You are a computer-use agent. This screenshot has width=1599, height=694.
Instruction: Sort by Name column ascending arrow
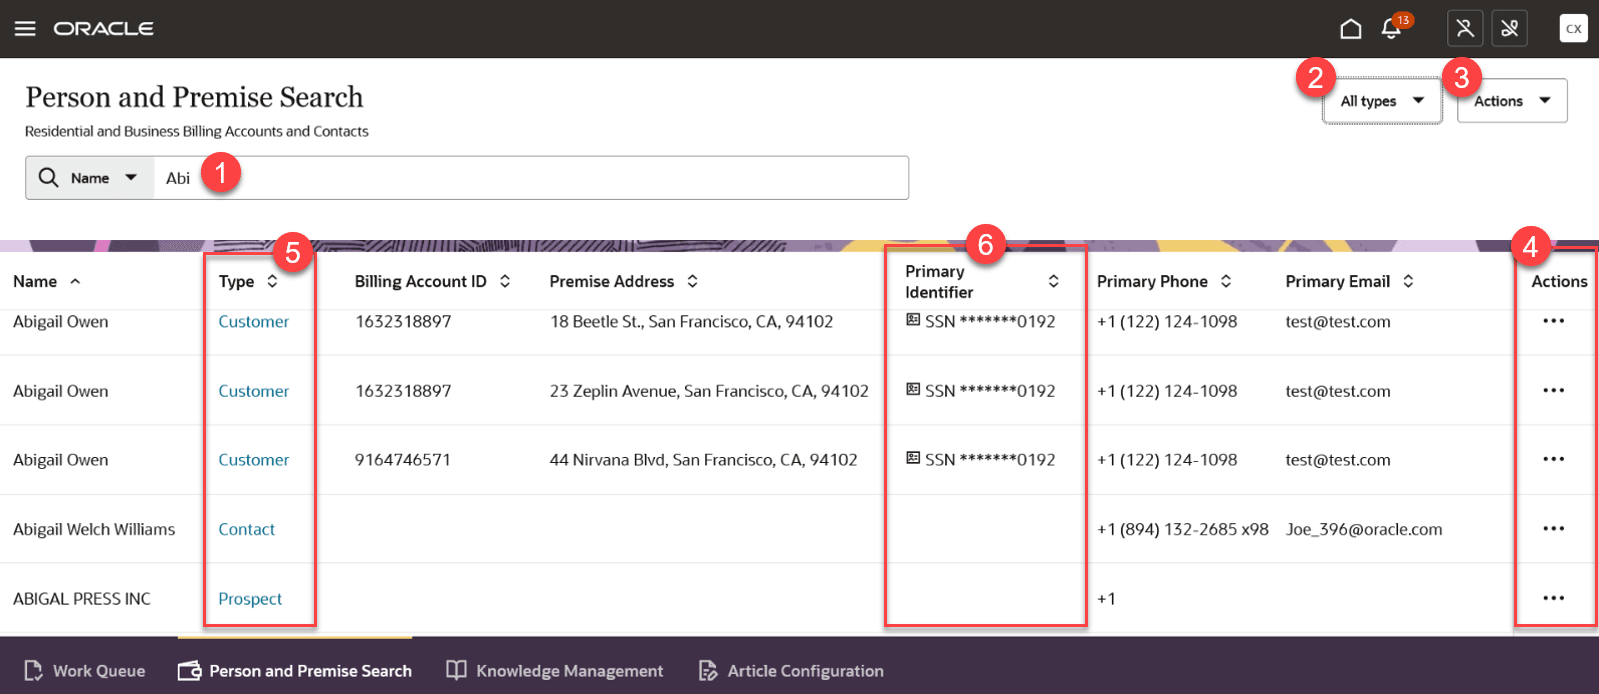pyautogui.click(x=75, y=282)
